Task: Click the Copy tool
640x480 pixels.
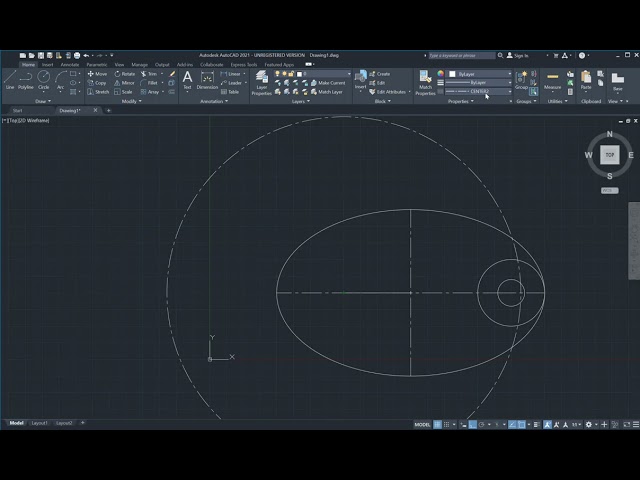Action: pos(97,83)
